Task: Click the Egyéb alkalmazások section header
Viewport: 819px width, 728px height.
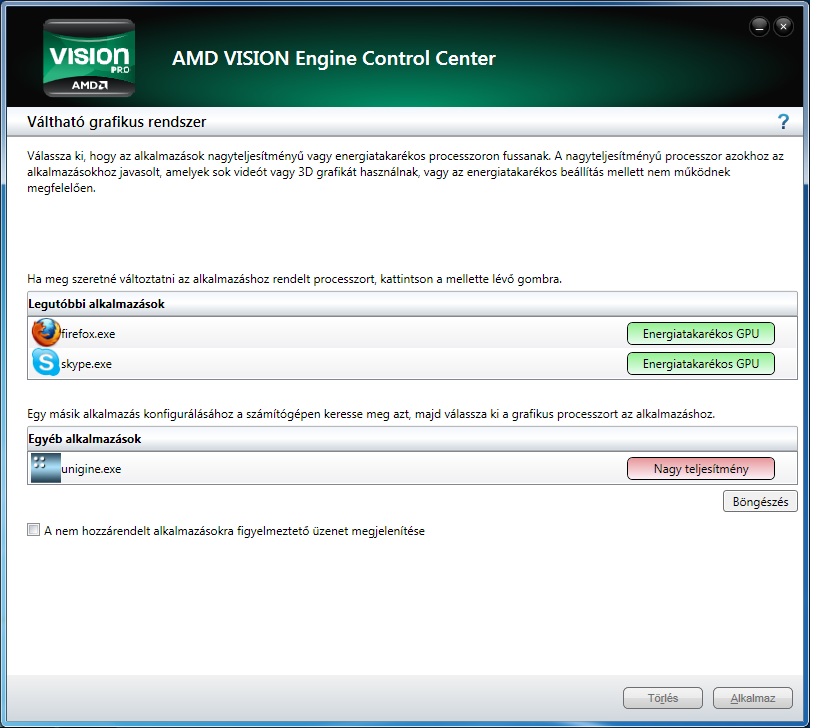Action: point(412,439)
